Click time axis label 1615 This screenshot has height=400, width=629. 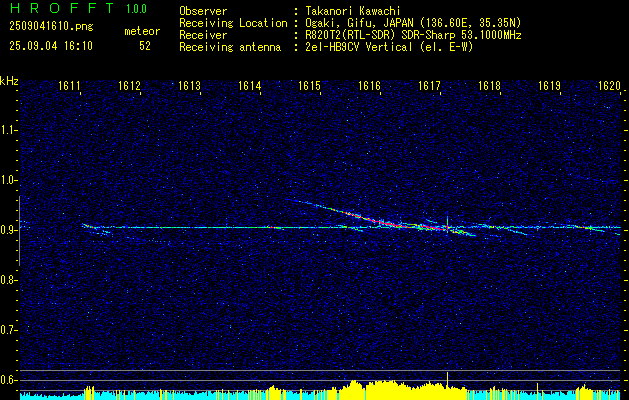(309, 85)
